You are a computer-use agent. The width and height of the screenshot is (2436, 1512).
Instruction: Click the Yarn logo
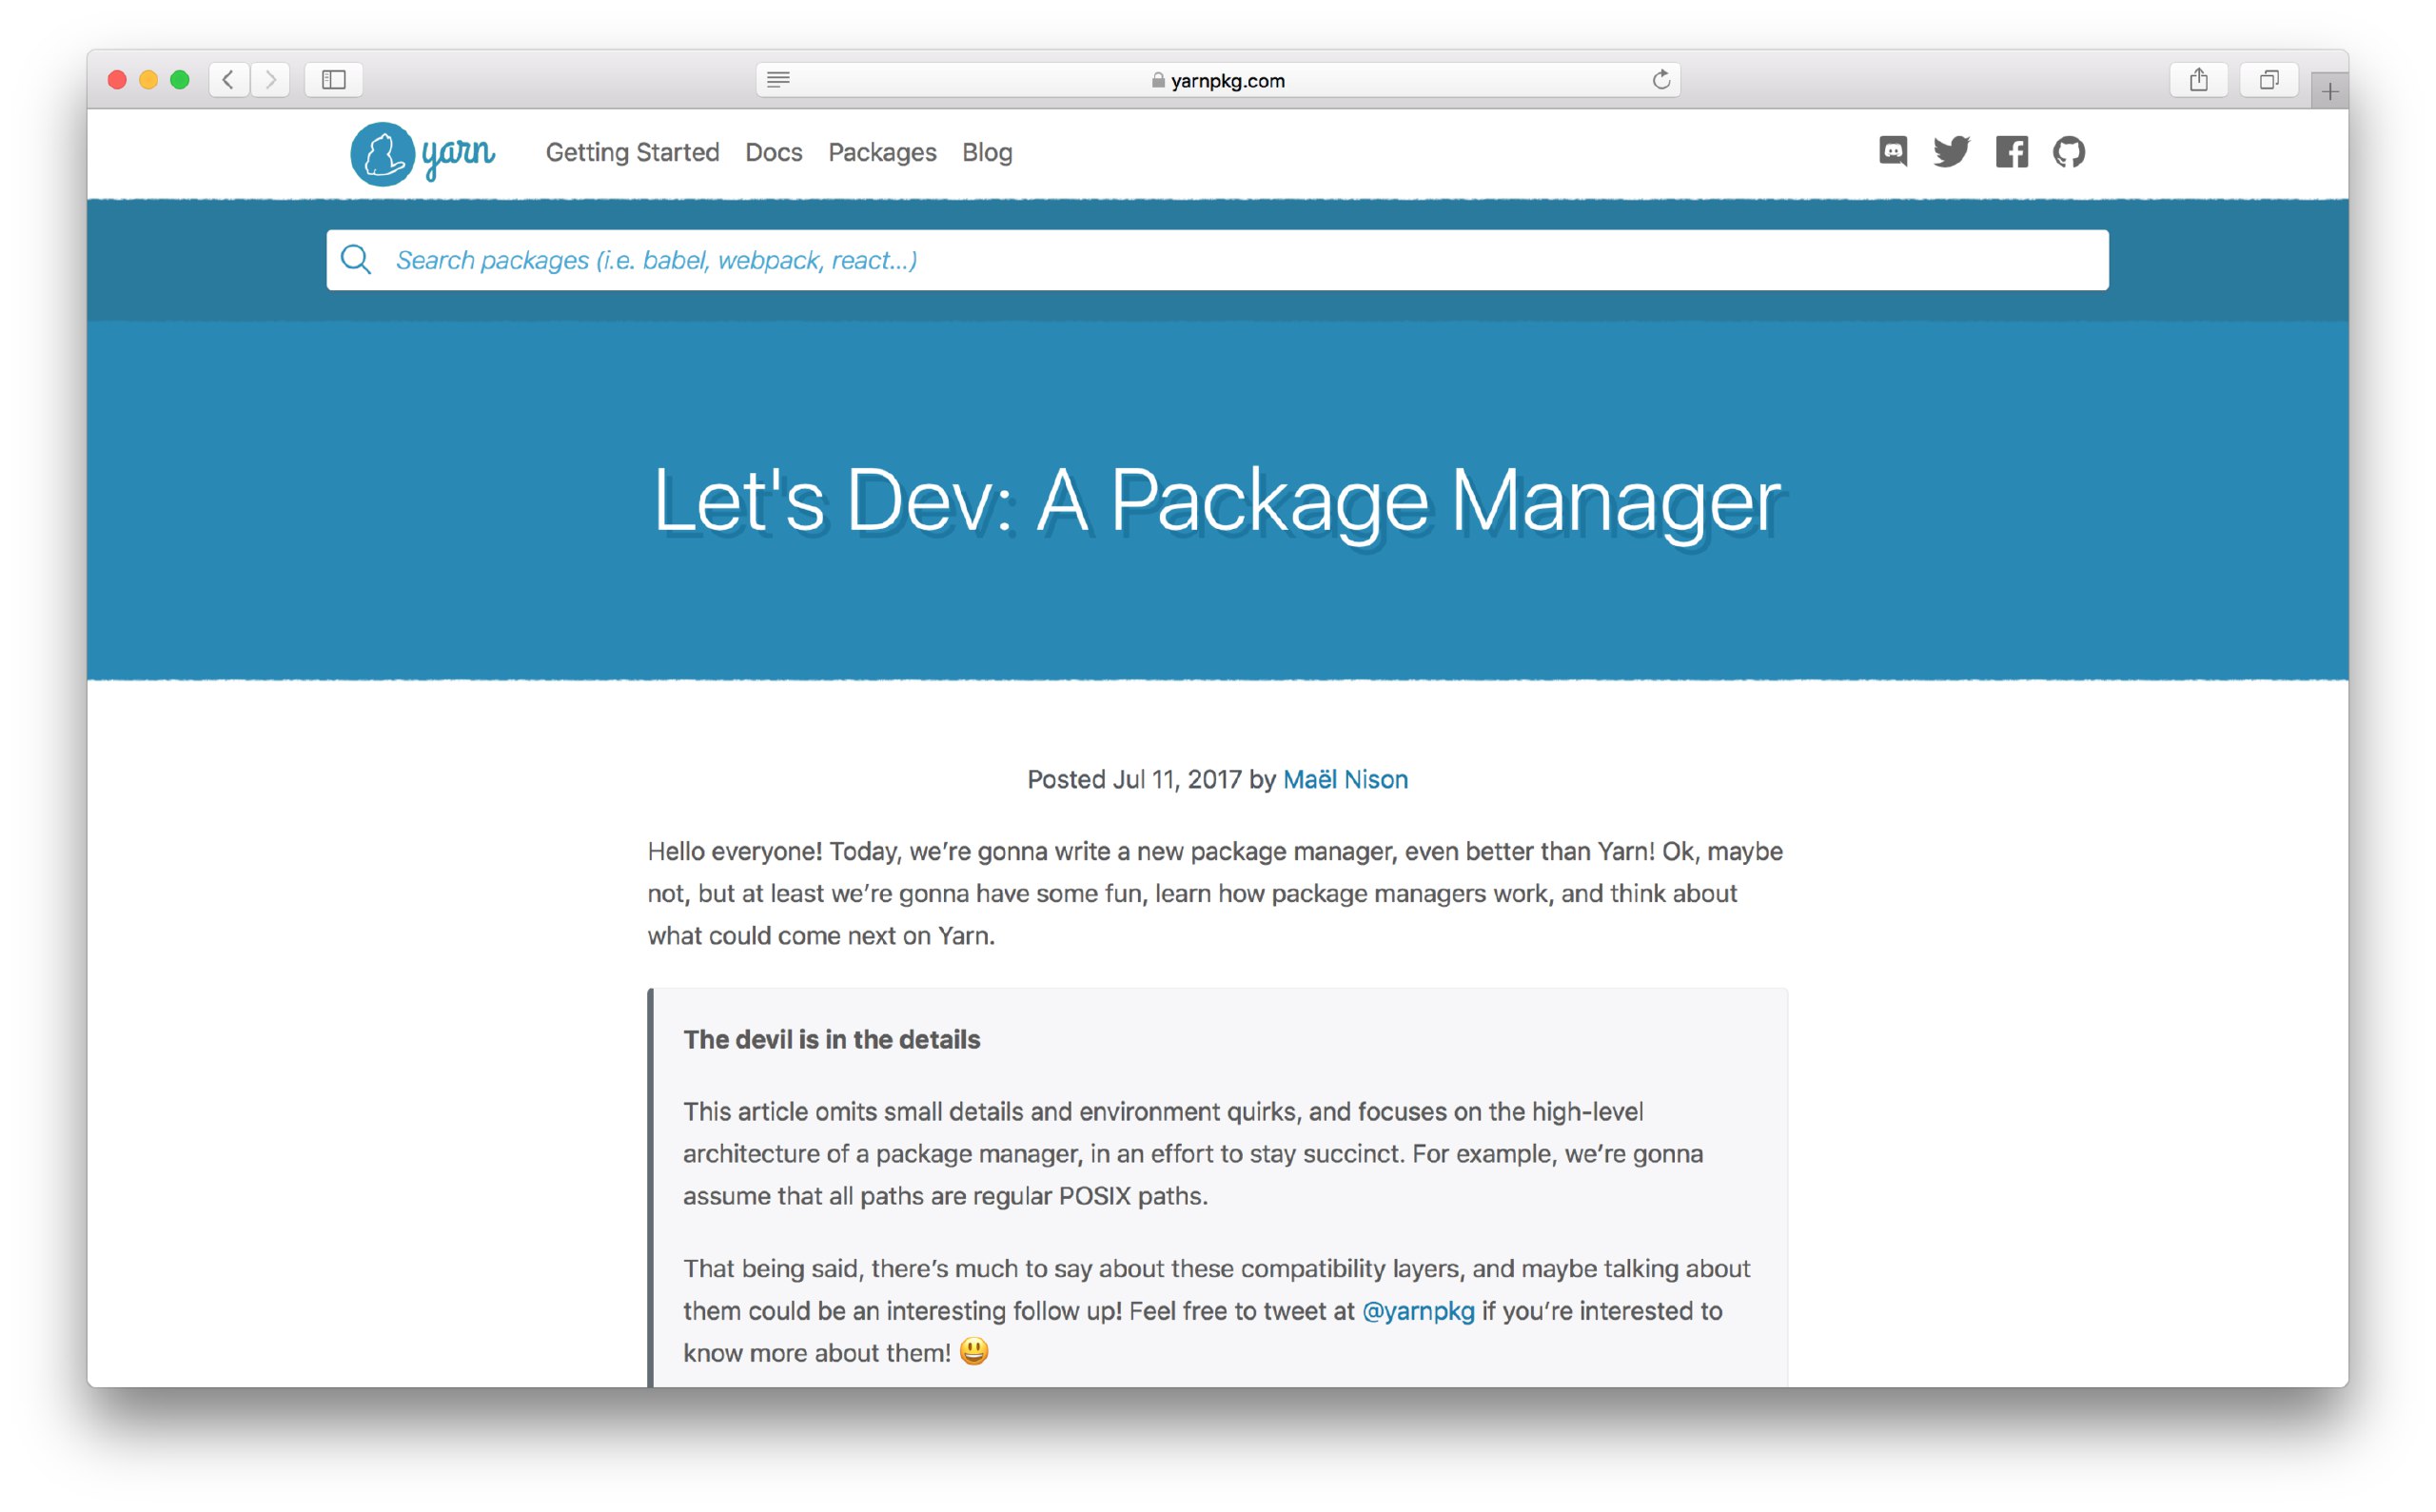[x=422, y=153]
